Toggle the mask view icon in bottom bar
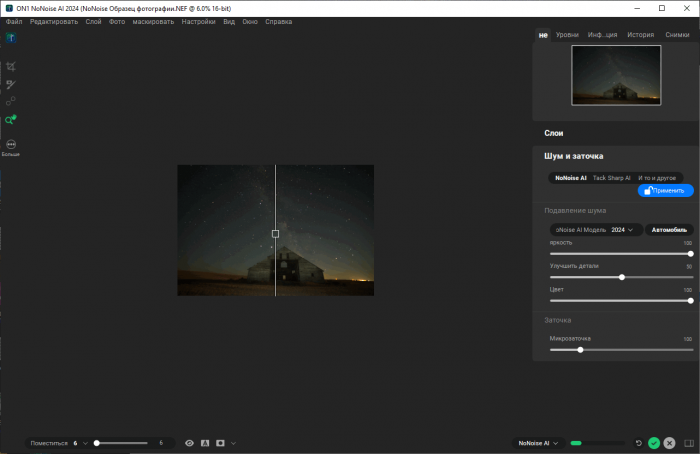 click(221, 442)
